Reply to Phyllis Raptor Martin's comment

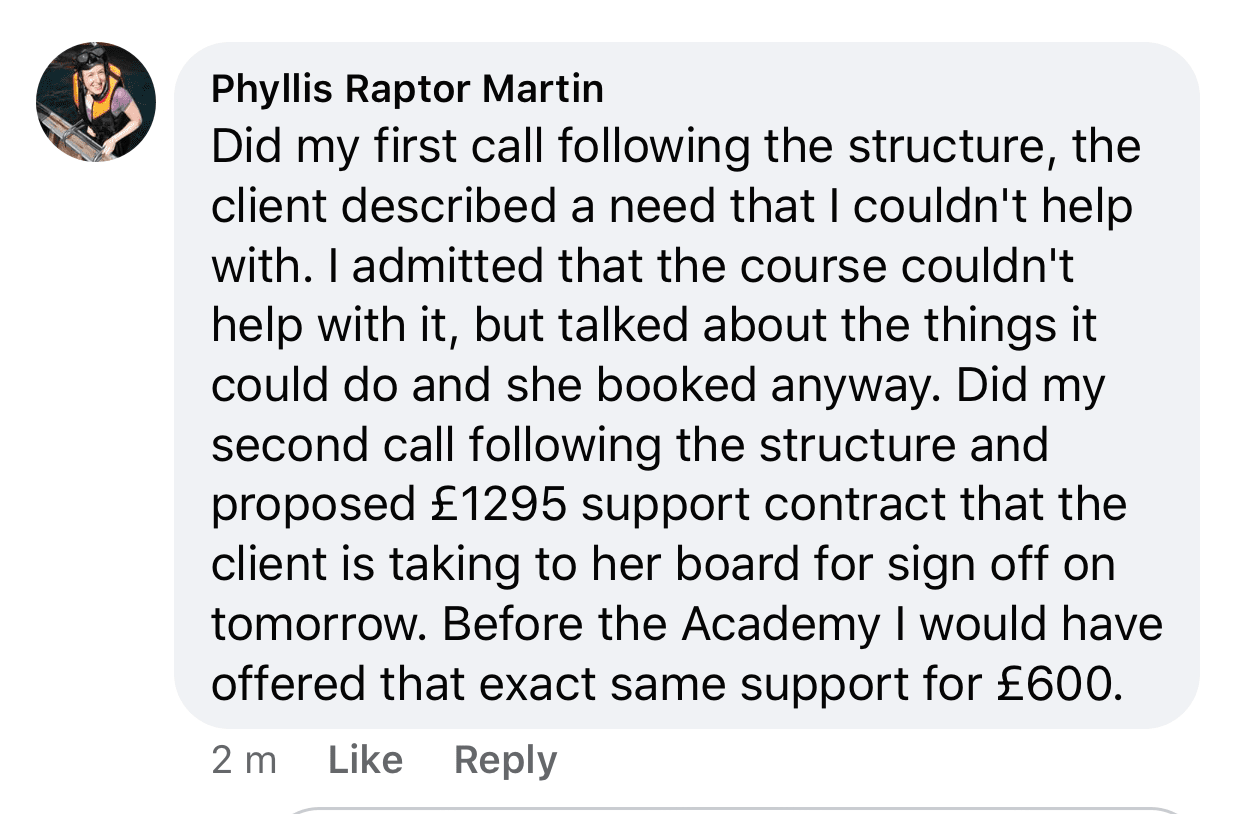click(505, 761)
